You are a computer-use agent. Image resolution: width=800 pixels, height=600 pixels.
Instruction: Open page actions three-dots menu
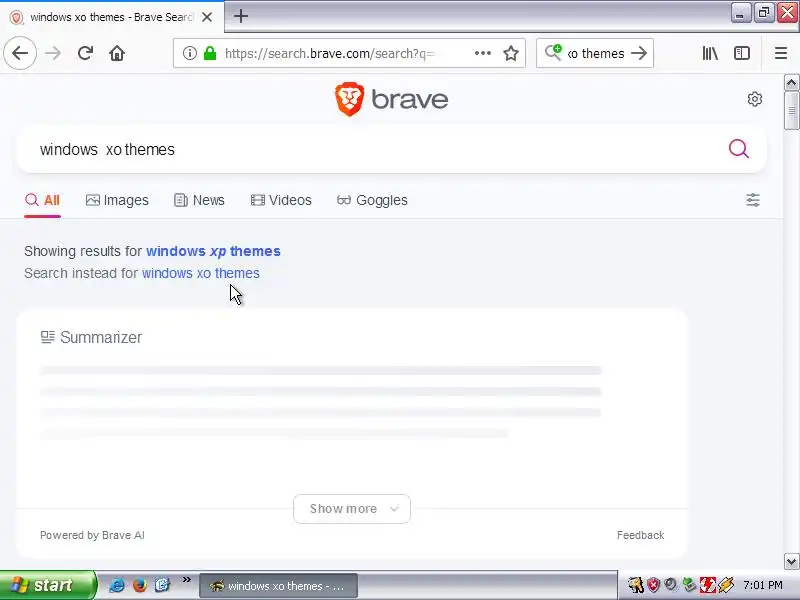point(482,53)
